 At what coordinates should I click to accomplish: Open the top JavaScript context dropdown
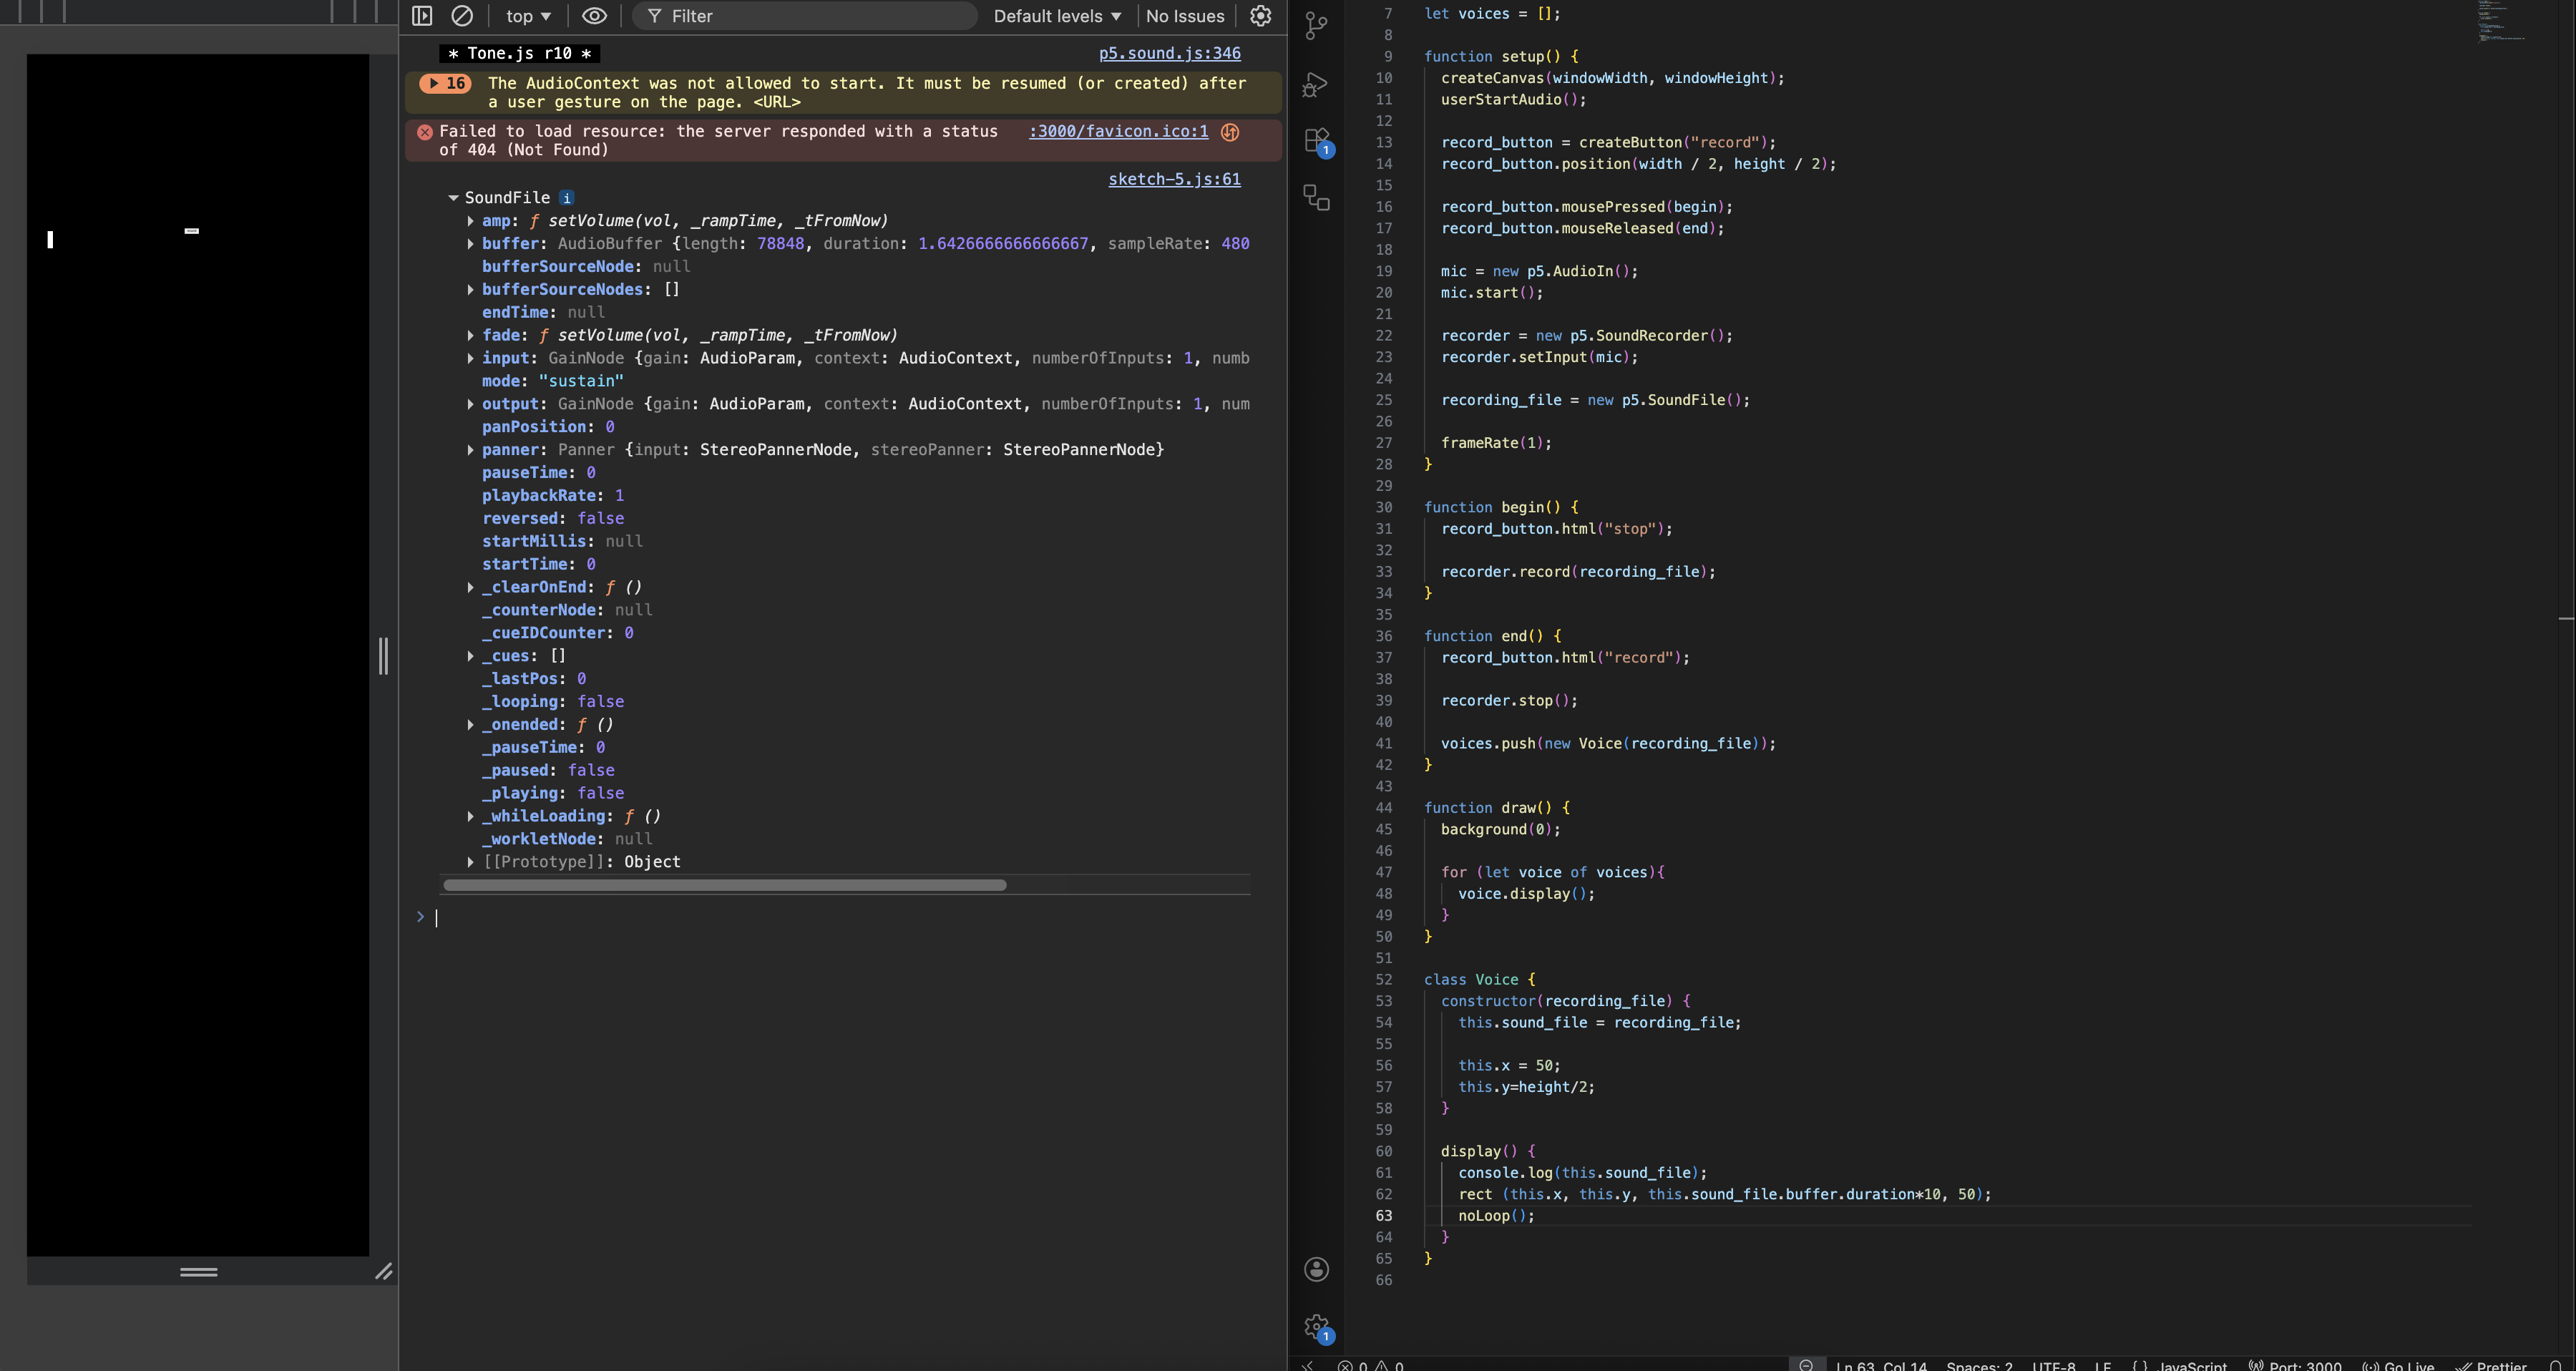pyautogui.click(x=528, y=16)
